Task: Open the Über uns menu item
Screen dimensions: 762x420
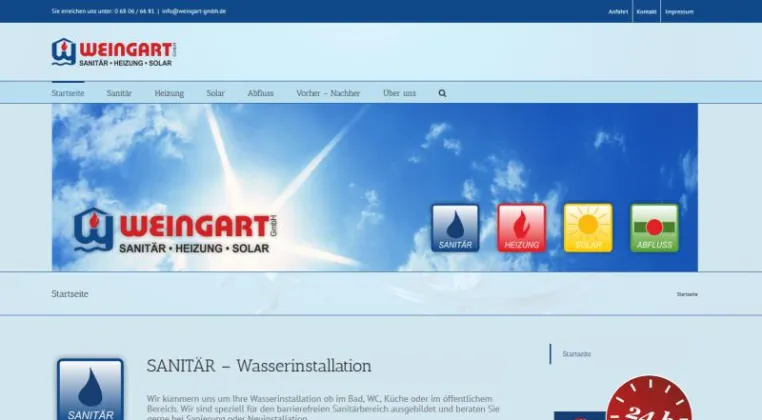Action: pyautogui.click(x=399, y=93)
